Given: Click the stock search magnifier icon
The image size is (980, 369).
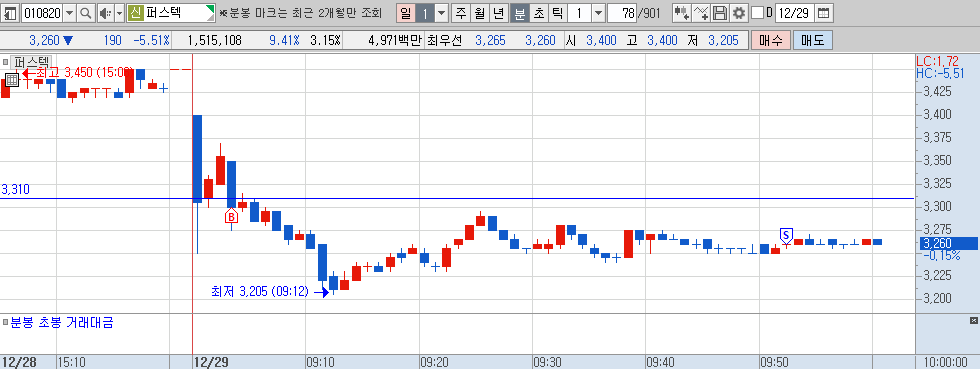Looking at the screenshot, I should (86, 13).
